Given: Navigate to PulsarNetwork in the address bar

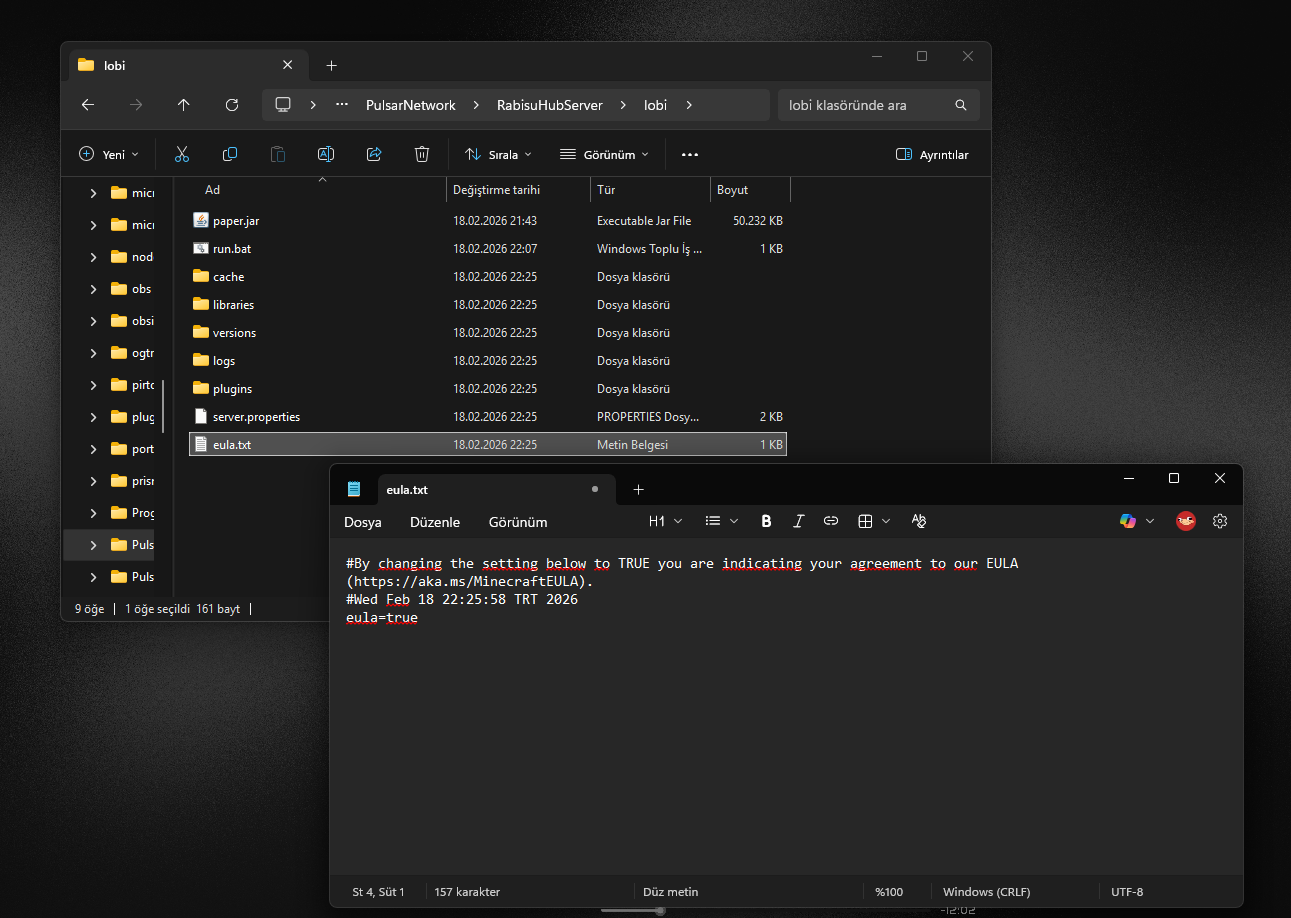Looking at the screenshot, I should click(x=411, y=105).
